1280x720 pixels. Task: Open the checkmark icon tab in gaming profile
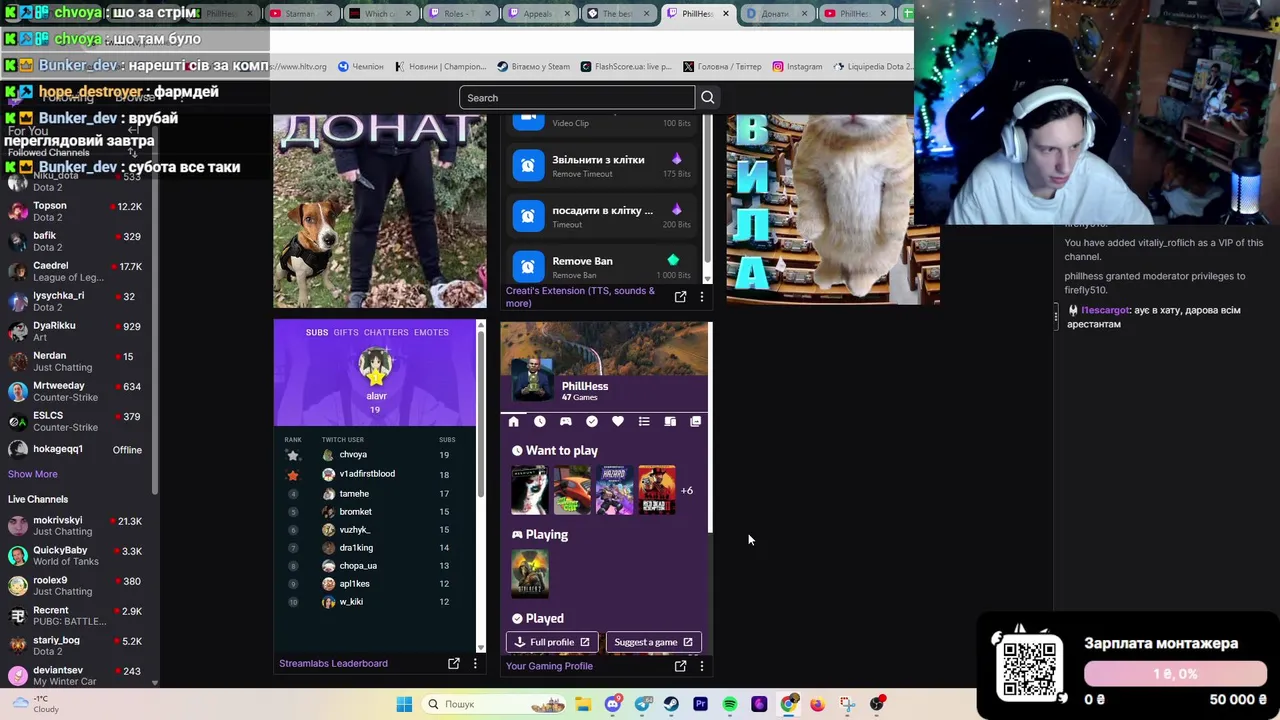[x=592, y=422]
